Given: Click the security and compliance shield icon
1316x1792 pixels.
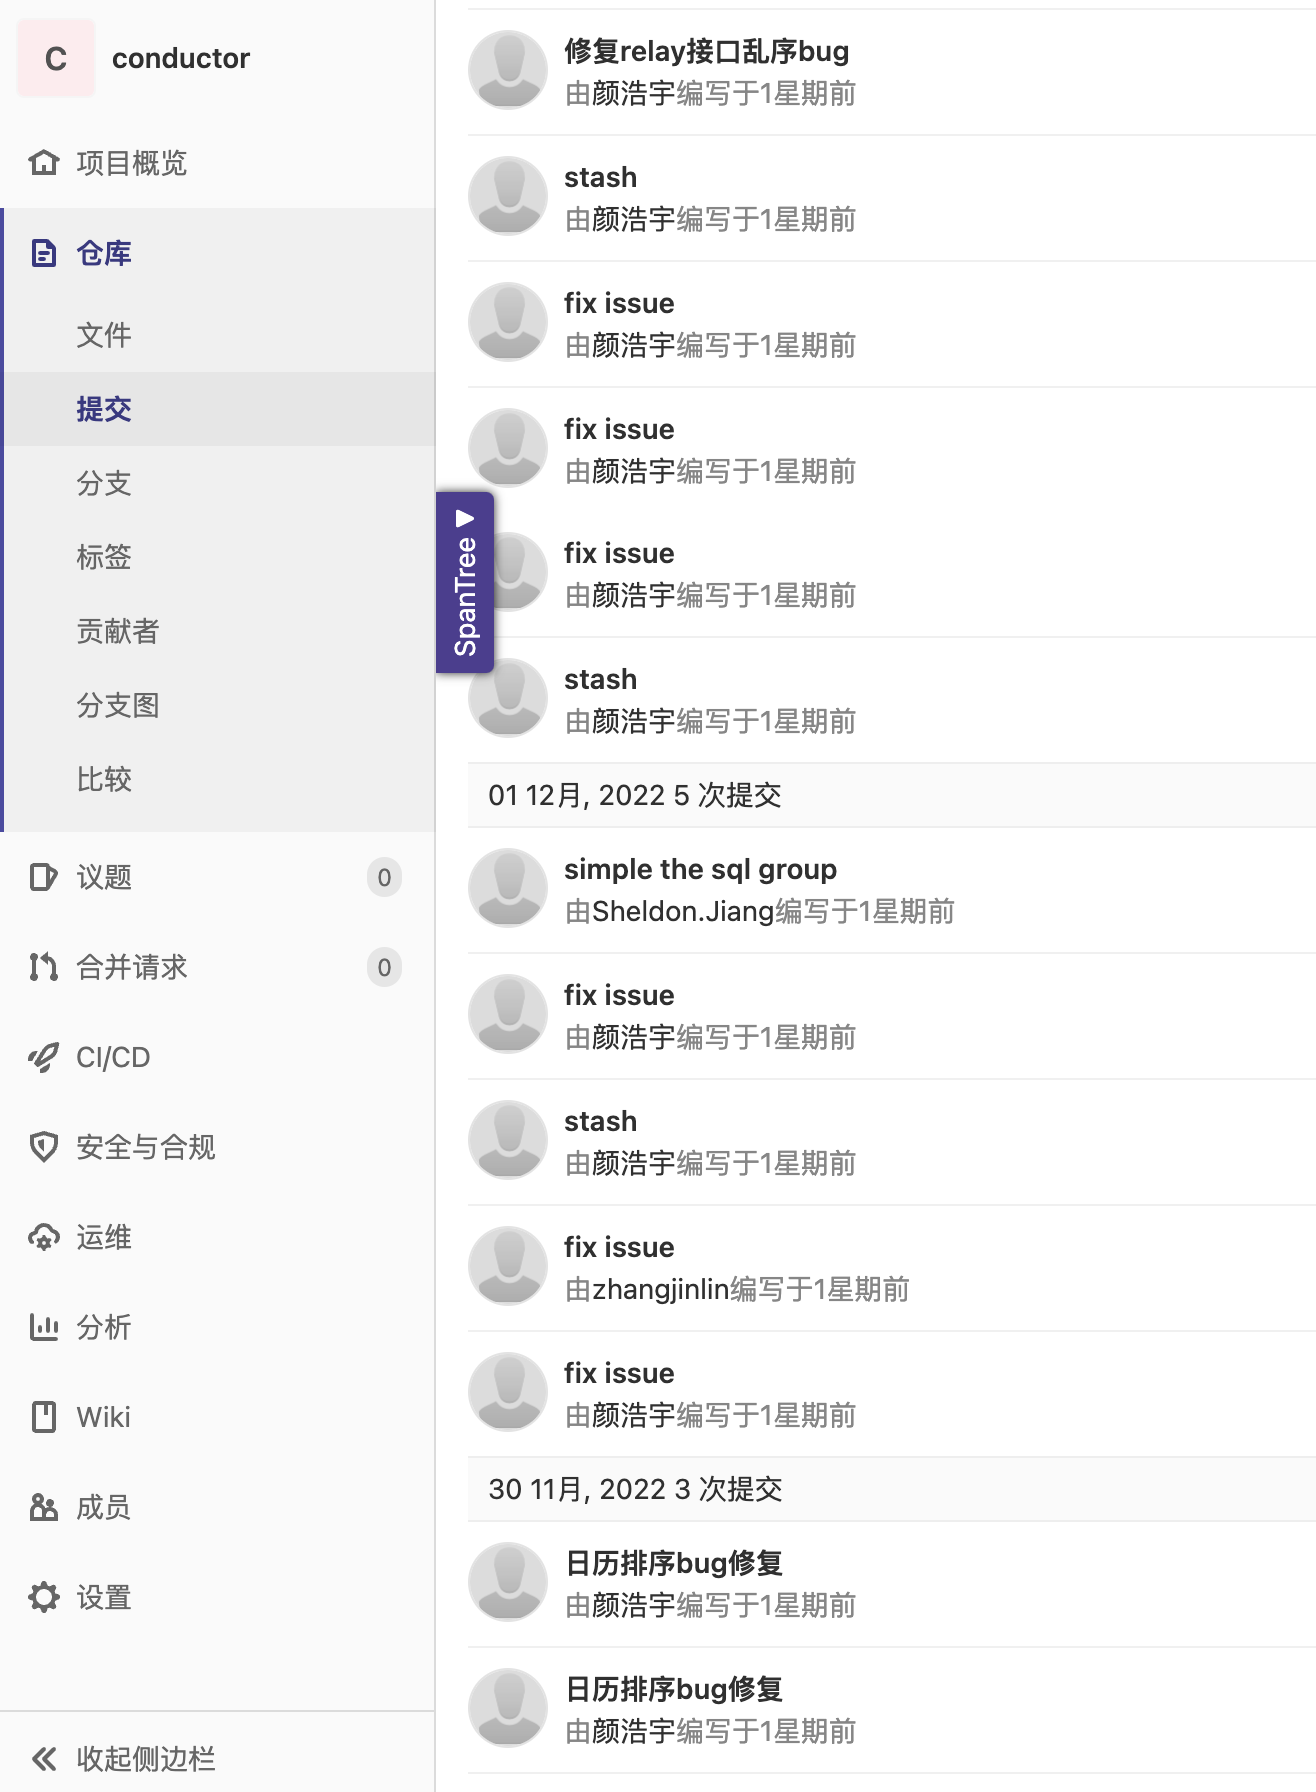Looking at the screenshot, I should pos(43,1147).
